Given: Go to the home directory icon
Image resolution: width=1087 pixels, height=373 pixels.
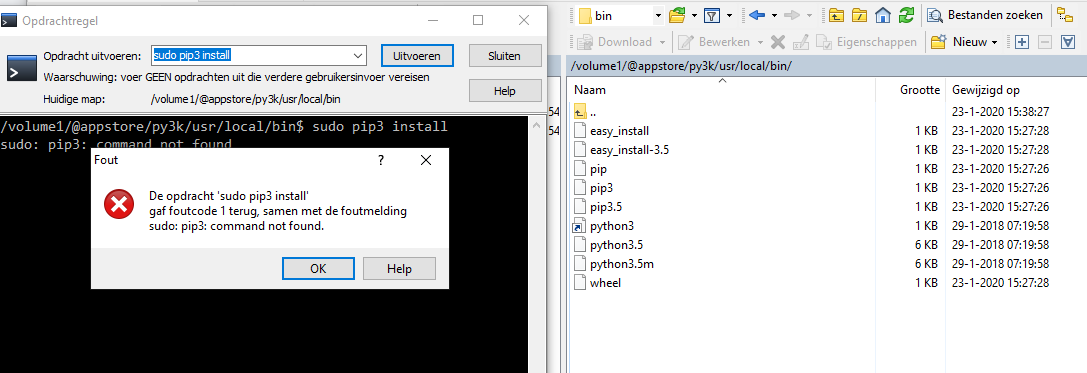Looking at the screenshot, I should [x=882, y=15].
